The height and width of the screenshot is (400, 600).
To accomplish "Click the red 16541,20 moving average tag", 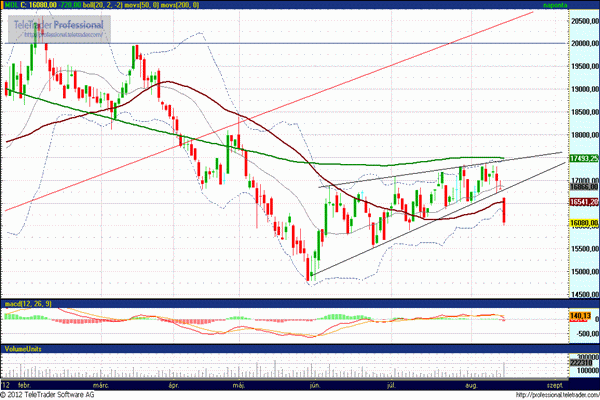I will click(x=584, y=202).
